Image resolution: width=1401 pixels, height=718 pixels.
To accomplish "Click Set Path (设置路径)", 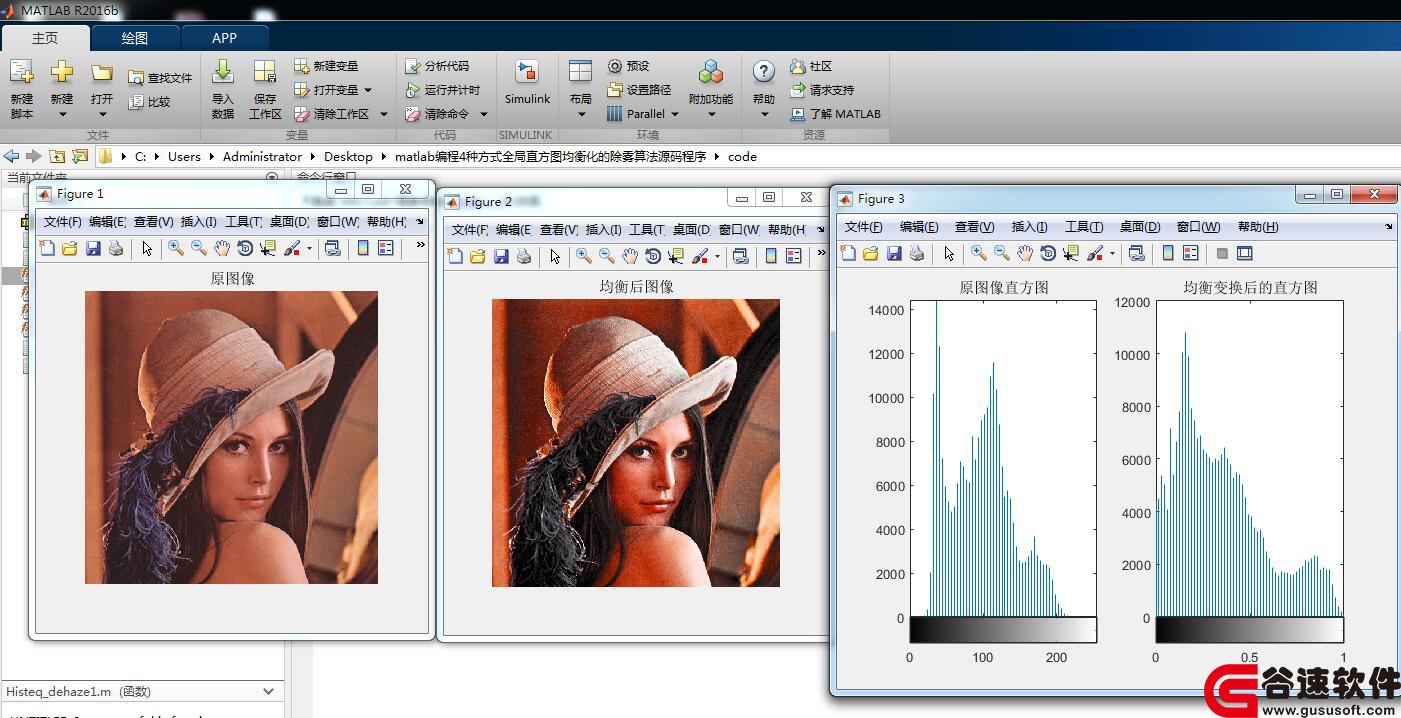I will click(x=639, y=90).
